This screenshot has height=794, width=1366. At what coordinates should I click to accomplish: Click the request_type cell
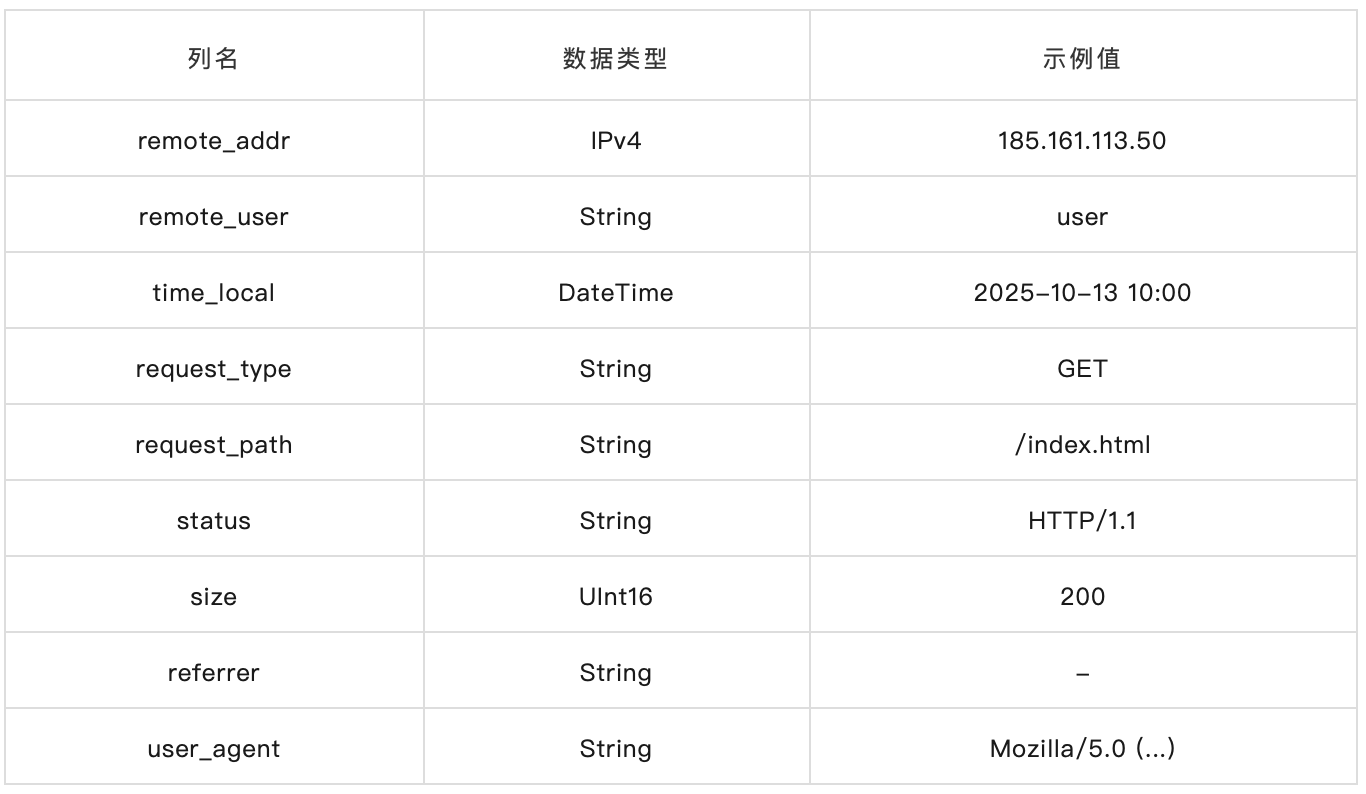point(213,369)
